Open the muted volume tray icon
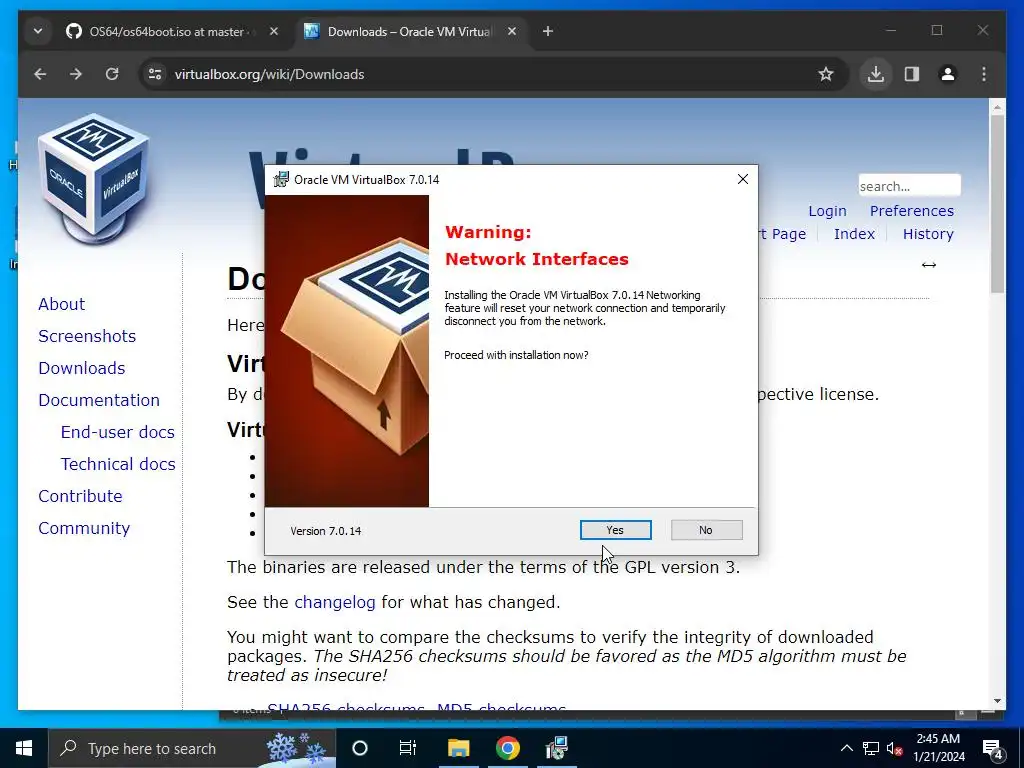The image size is (1024, 768). click(895, 748)
